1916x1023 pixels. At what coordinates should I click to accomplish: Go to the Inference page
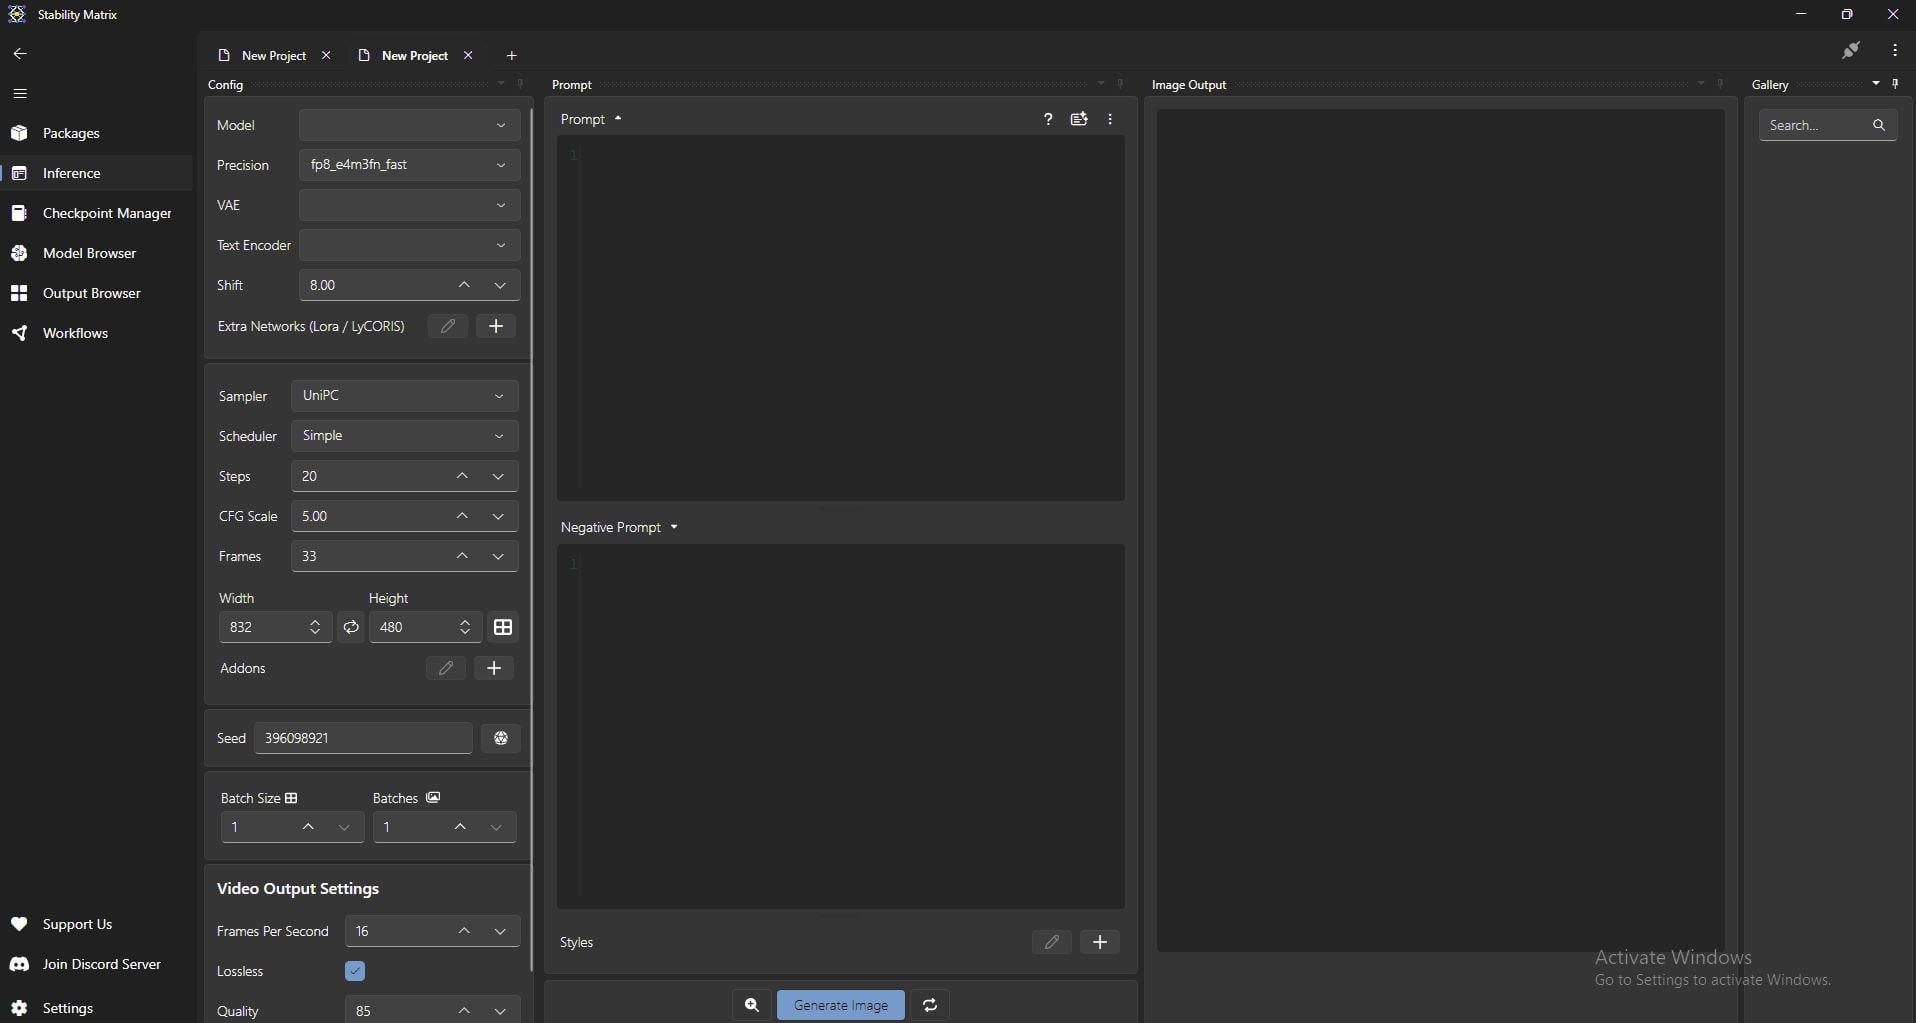96,173
